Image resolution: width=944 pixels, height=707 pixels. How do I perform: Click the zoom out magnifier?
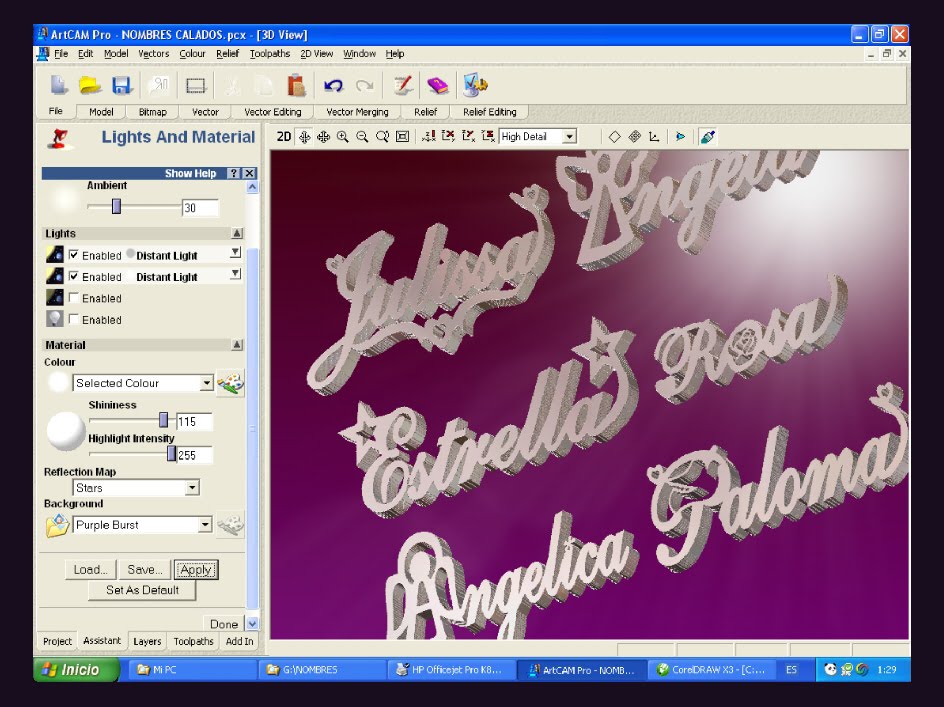(362, 137)
